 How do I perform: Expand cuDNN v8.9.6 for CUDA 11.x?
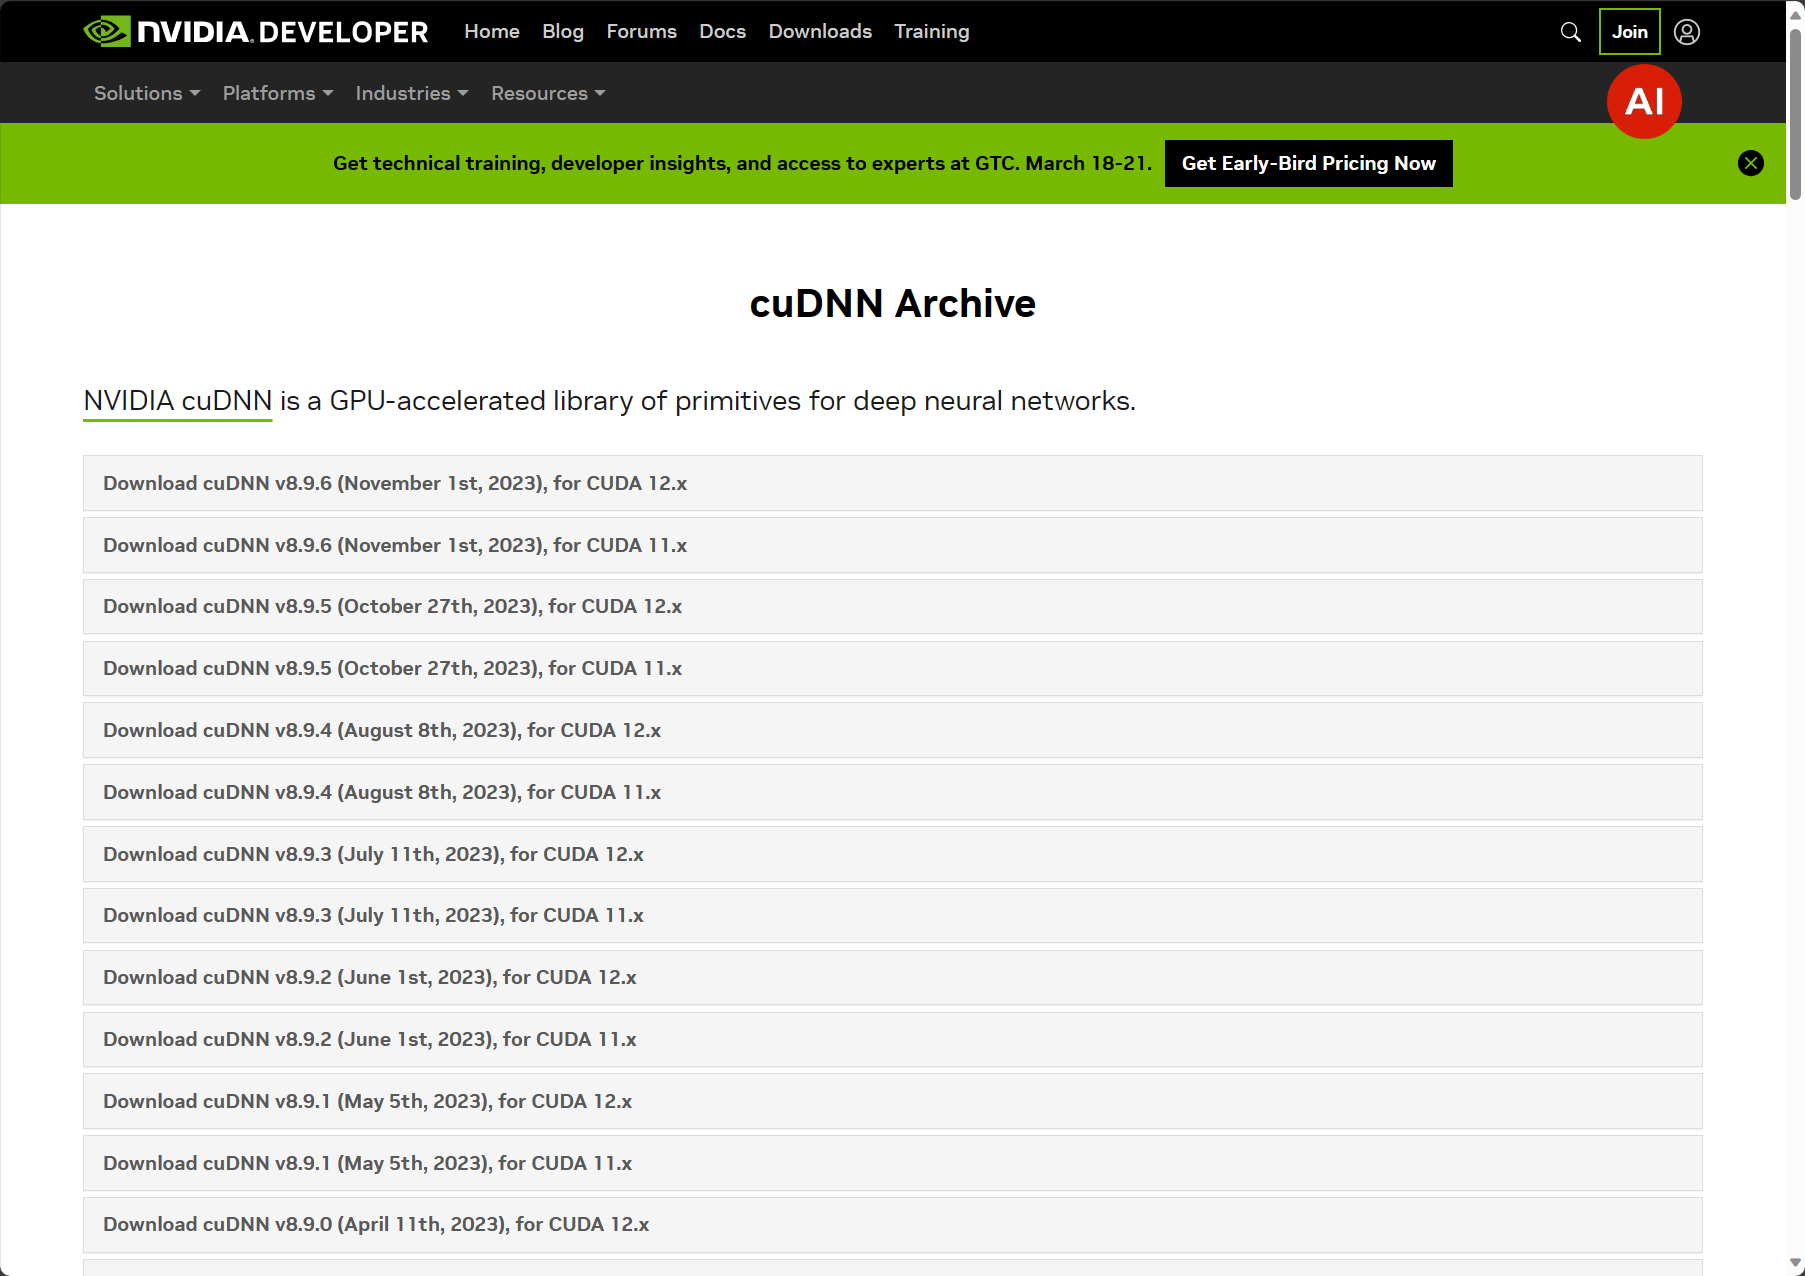coord(893,545)
